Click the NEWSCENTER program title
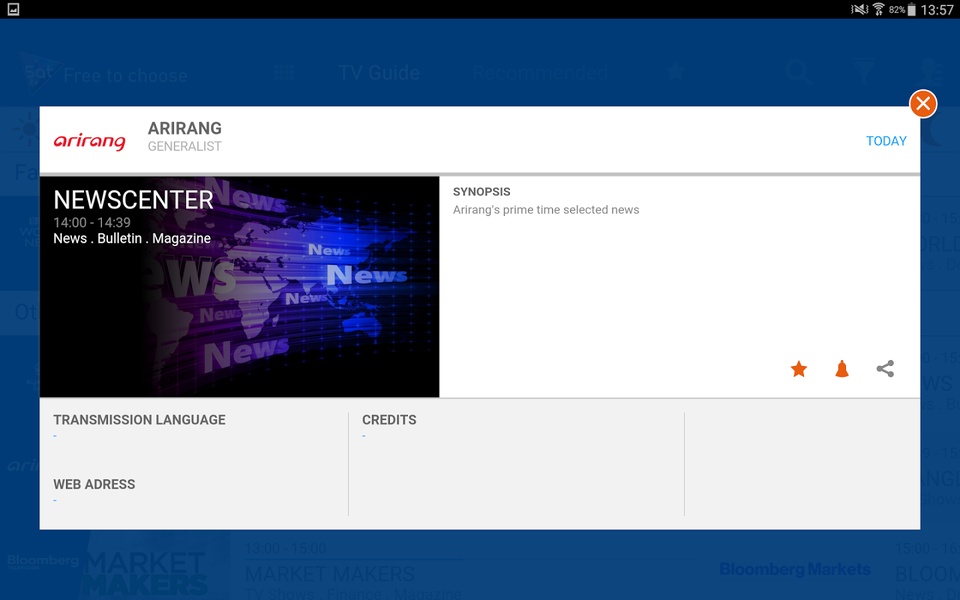This screenshot has width=960, height=600. click(x=133, y=200)
